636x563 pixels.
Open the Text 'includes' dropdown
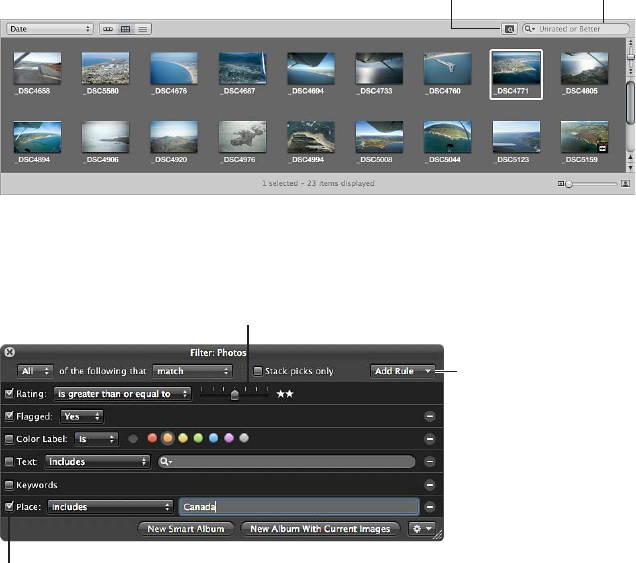pyautogui.click(x=97, y=462)
